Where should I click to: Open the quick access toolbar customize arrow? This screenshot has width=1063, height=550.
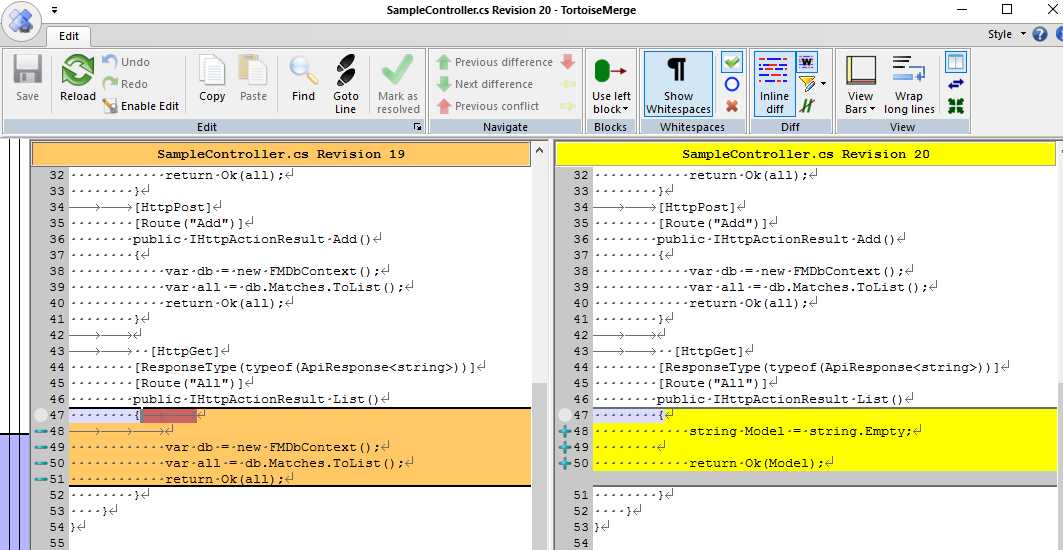pyautogui.click(x=54, y=10)
